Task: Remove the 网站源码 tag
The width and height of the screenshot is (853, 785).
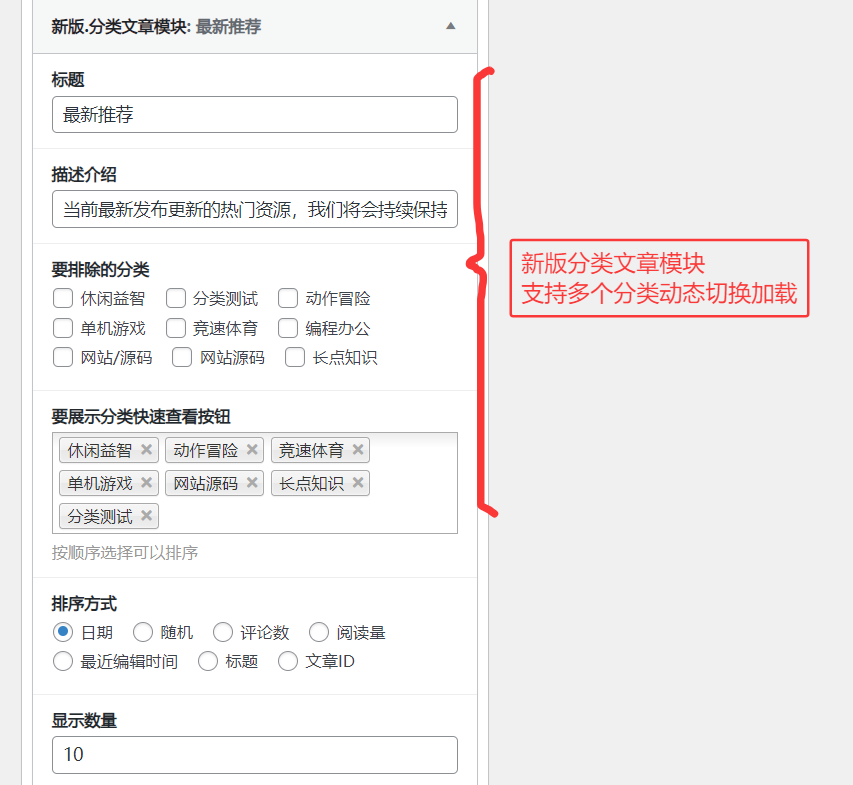Action: [x=253, y=483]
